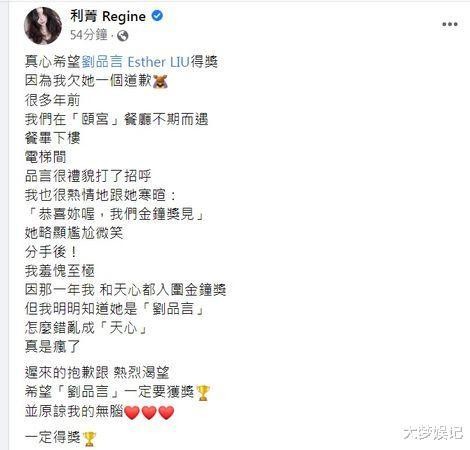Open the 利菁 Regine page name link
Screen dimensions: 470x450
pyautogui.click(x=108, y=16)
